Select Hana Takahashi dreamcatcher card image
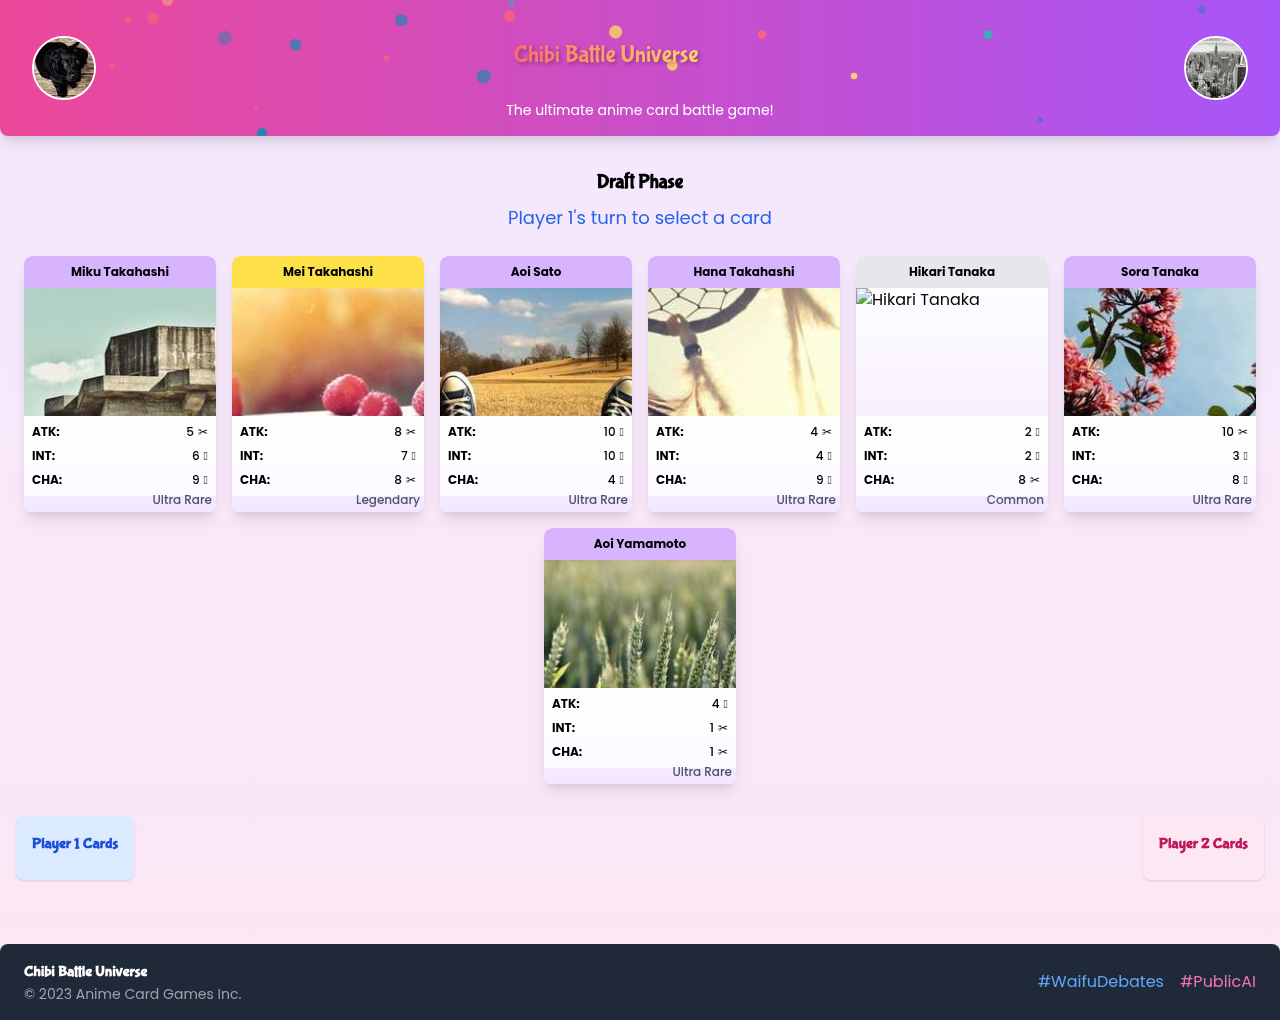Image resolution: width=1280 pixels, height=1020 pixels. coord(744,352)
